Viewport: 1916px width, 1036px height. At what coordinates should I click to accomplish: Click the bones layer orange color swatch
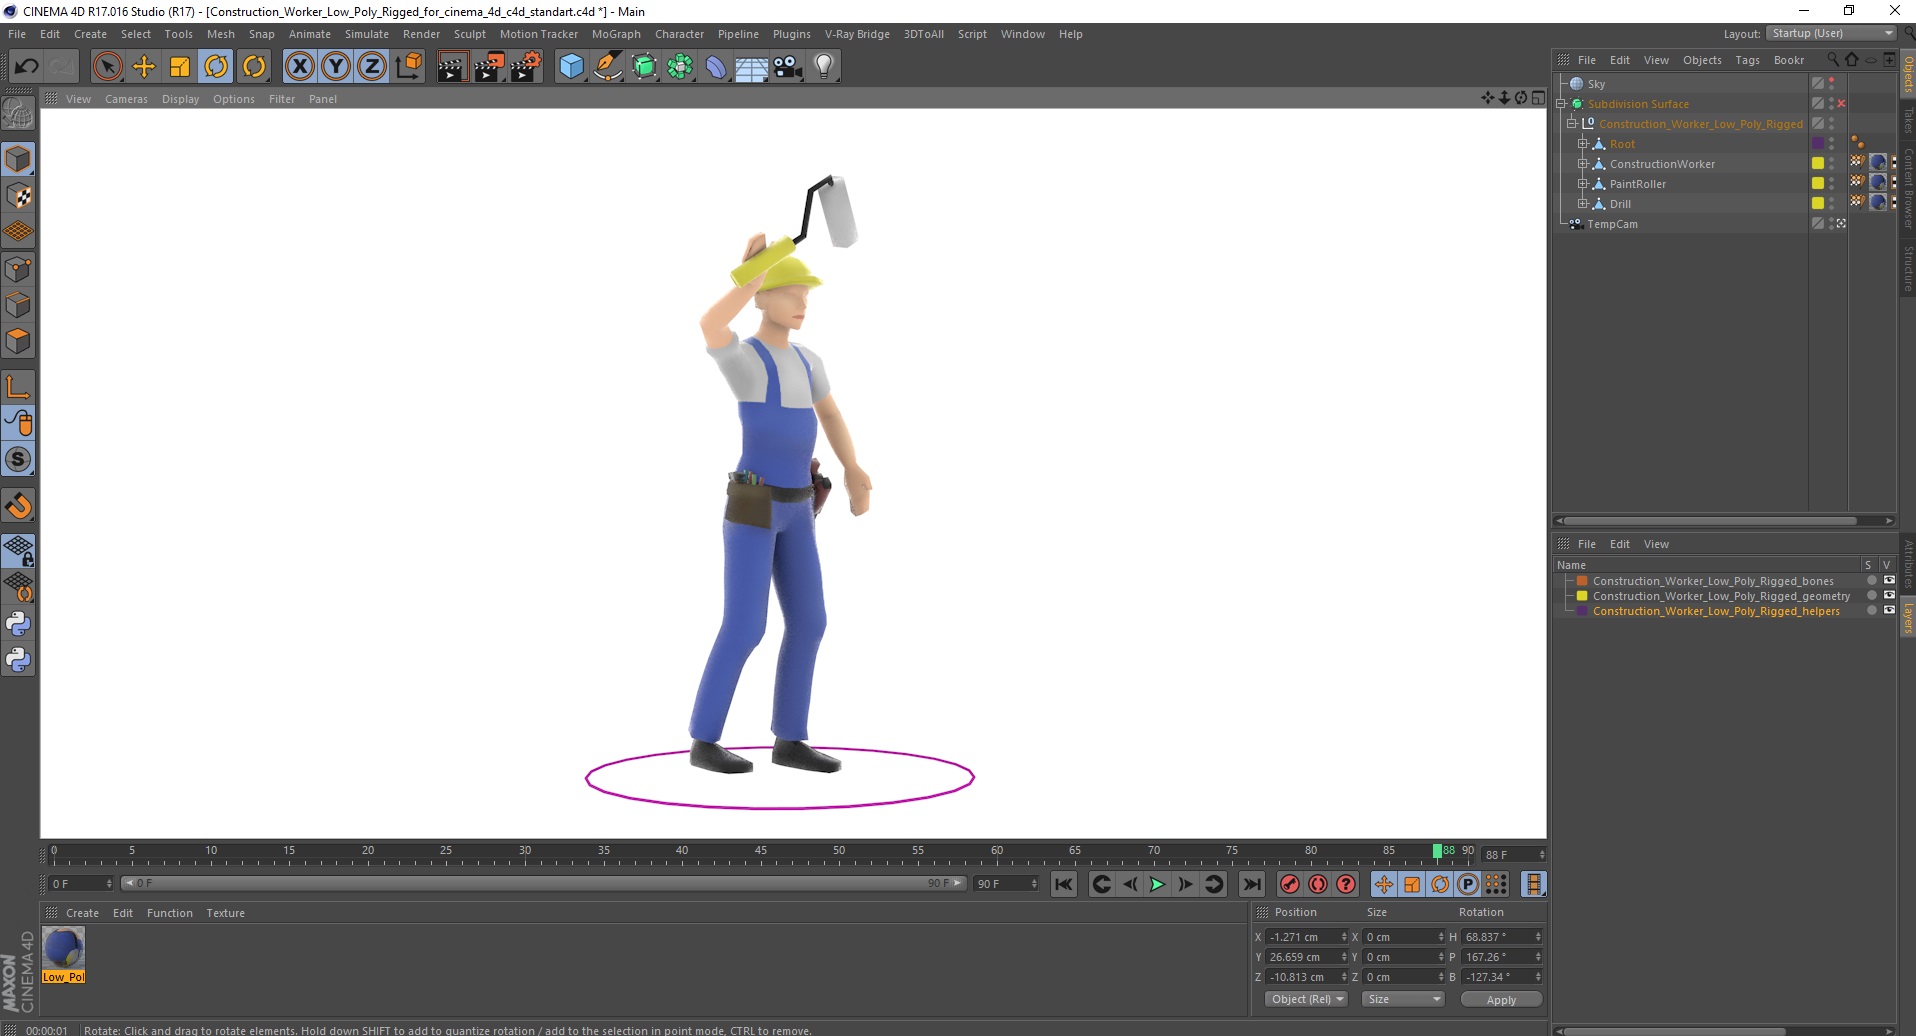pos(1582,581)
